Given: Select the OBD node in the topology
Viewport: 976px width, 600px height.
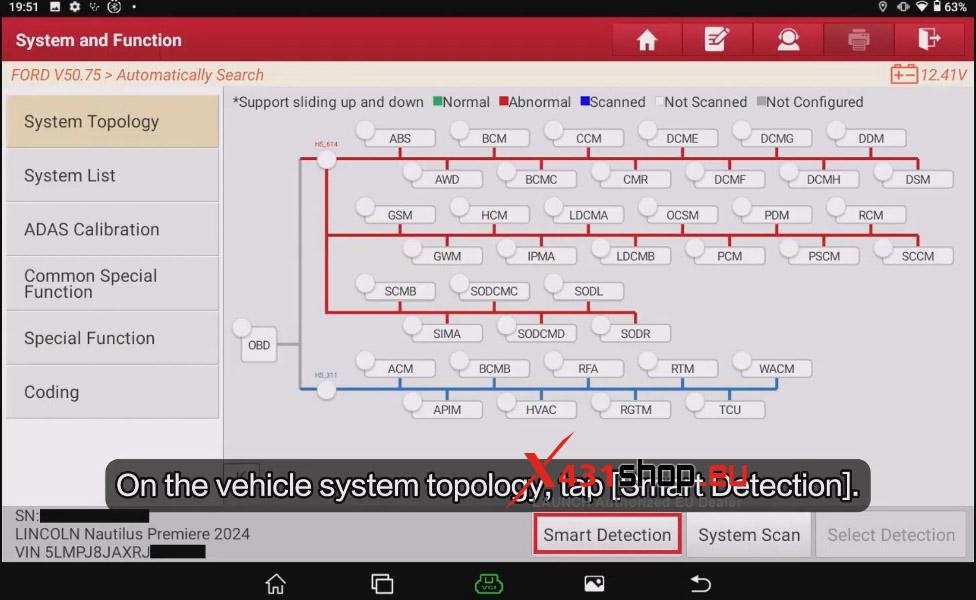Looking at the screenshot, I should tap(259, 345).
